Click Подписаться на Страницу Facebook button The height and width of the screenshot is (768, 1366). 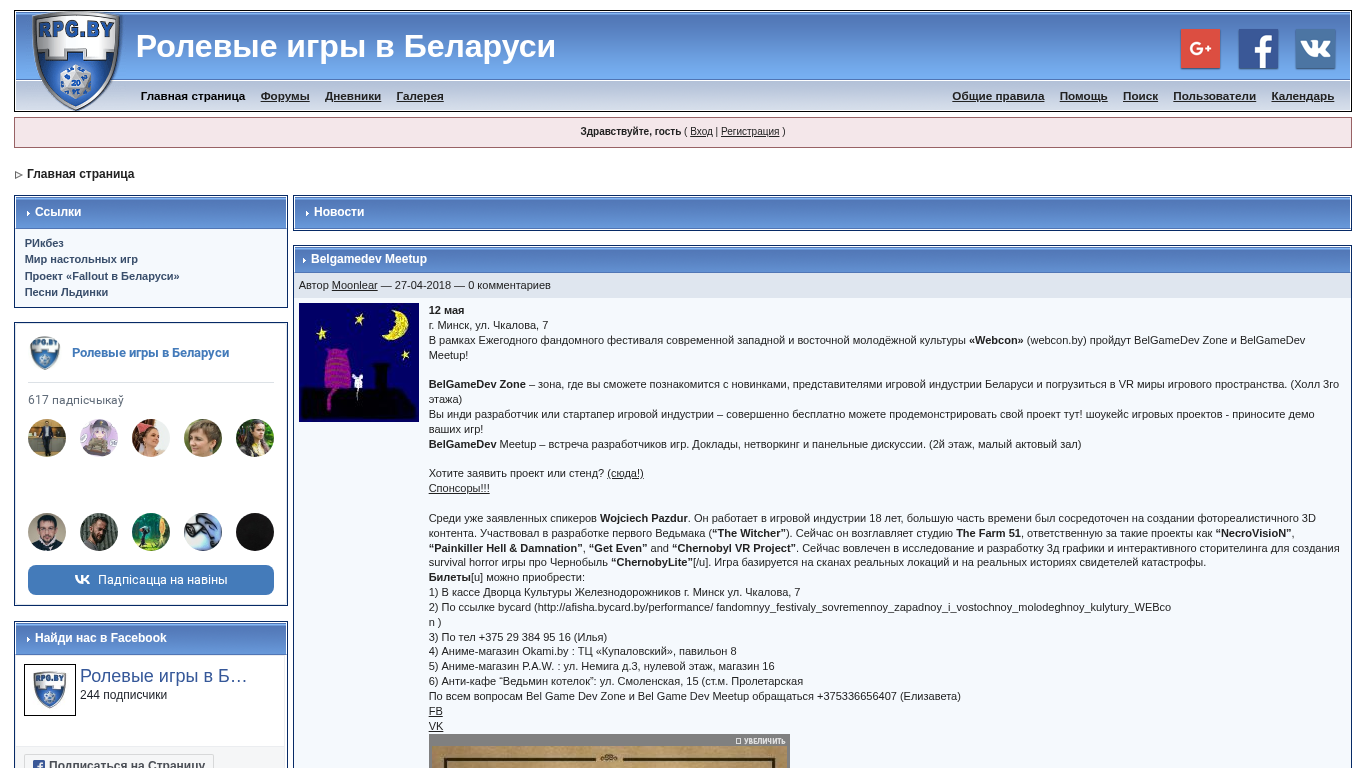(119, 762)
